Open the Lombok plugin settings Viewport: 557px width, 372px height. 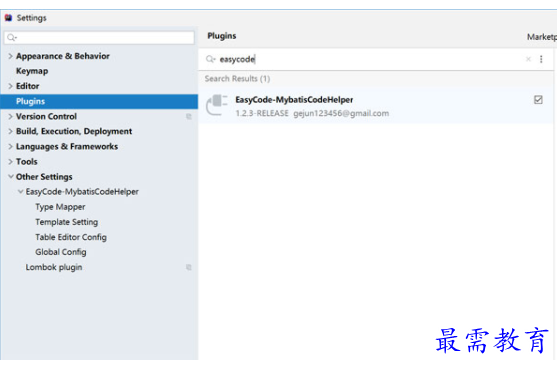(x=54, y=267)
